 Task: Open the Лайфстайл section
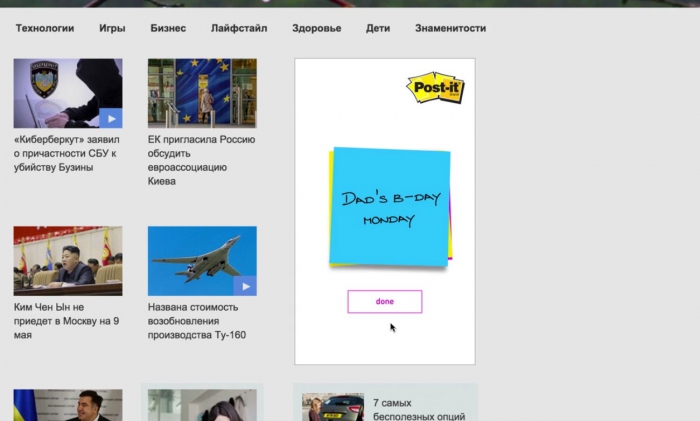coord(239,28)
